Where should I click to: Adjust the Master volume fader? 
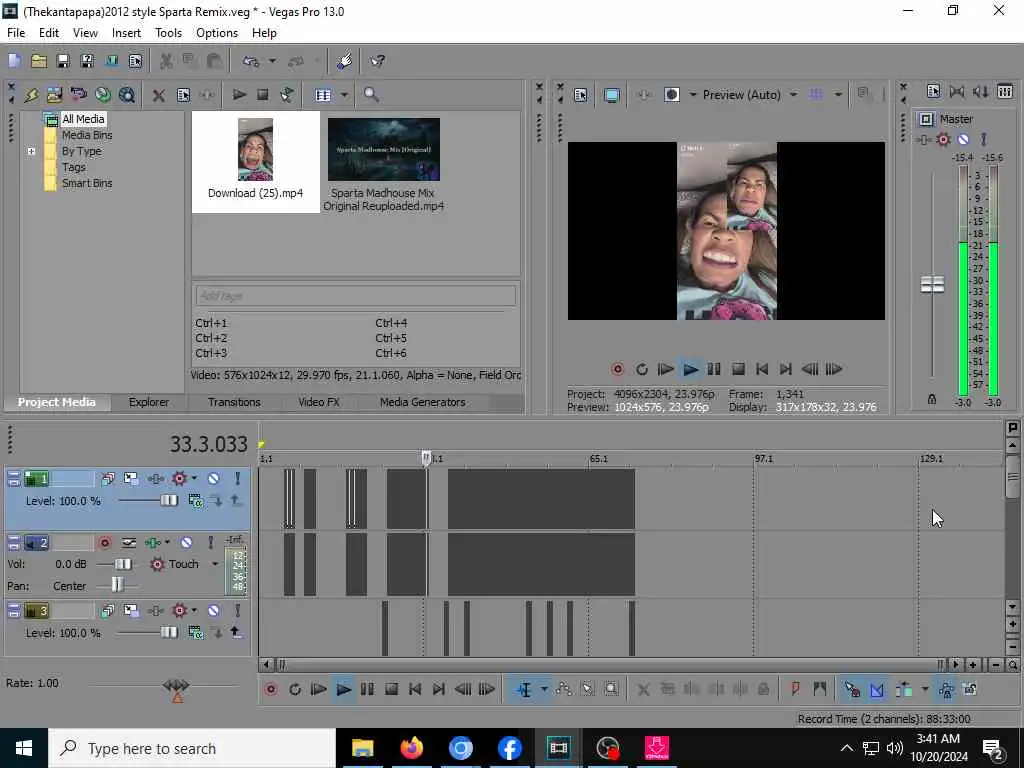[932, 285]
